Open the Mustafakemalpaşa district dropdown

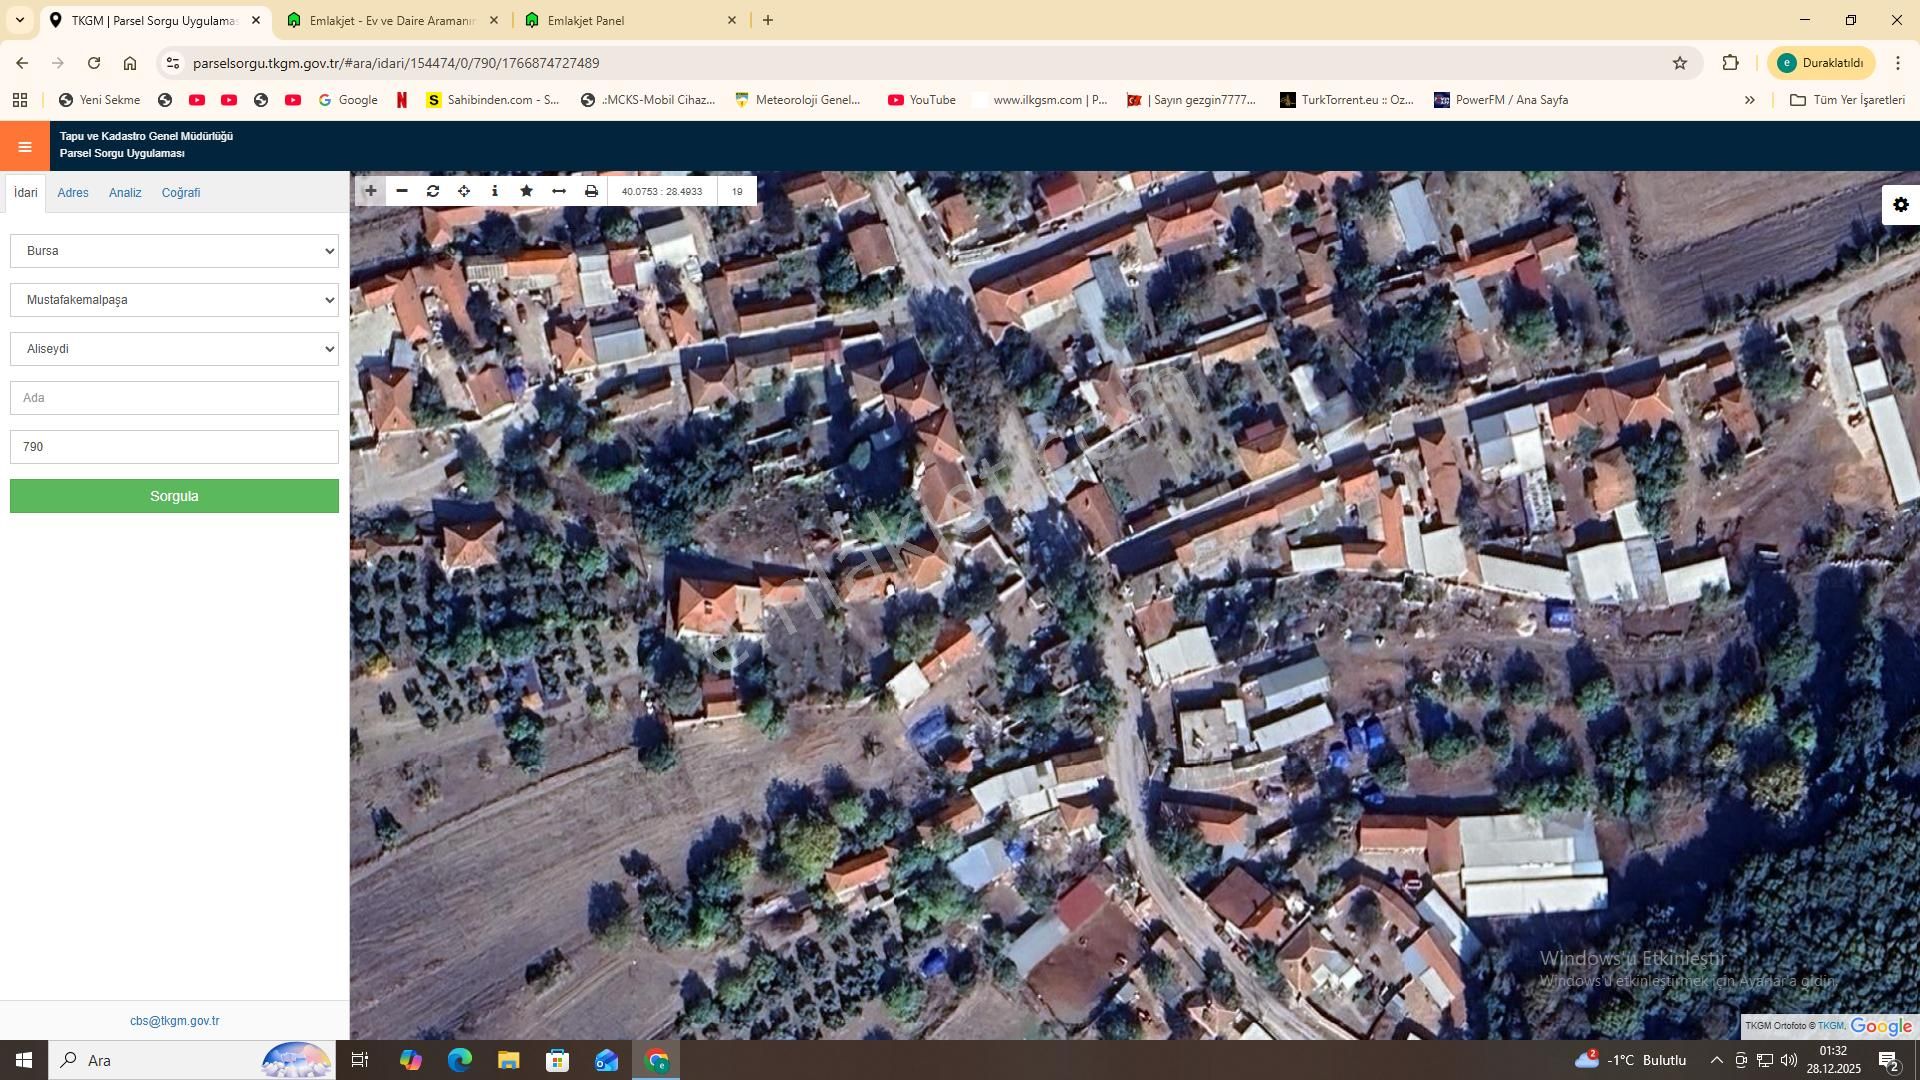coord(174,300)
